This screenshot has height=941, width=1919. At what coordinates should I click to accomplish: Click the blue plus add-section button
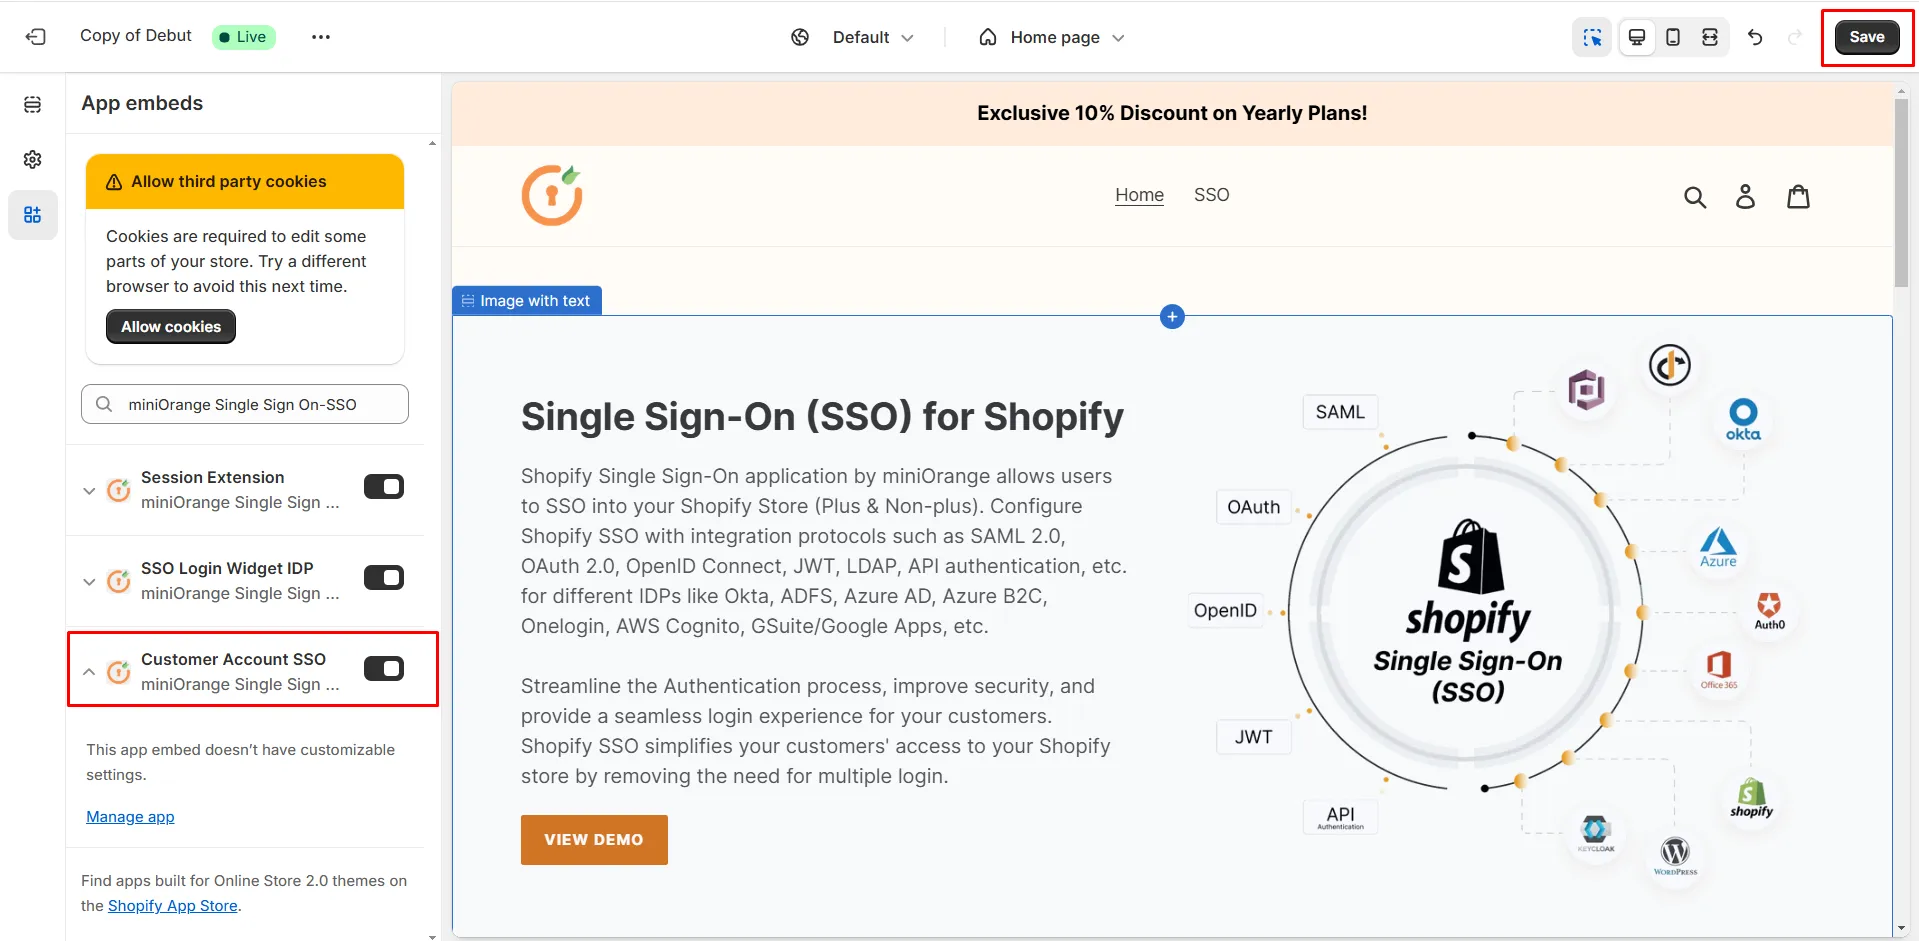pyautogui.click(x=1172, y=317)
